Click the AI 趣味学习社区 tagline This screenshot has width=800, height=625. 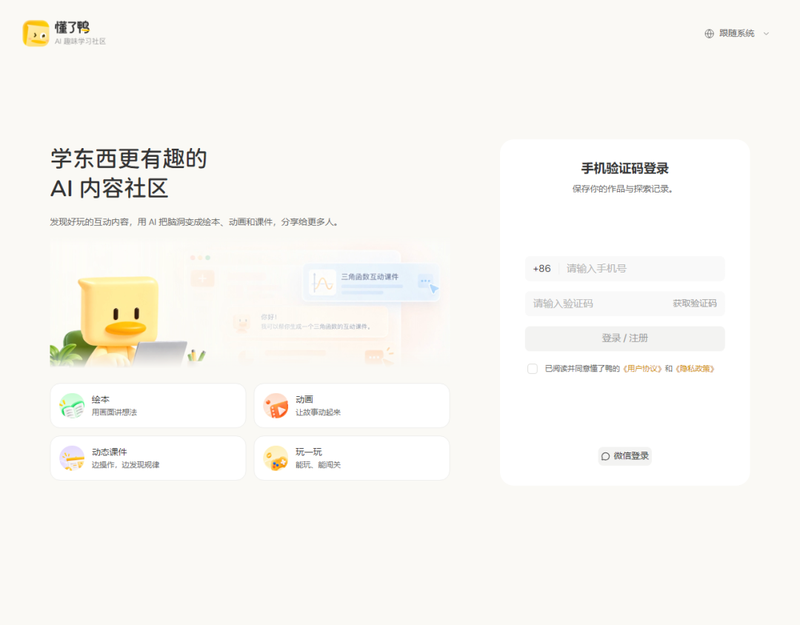[80, 41]
